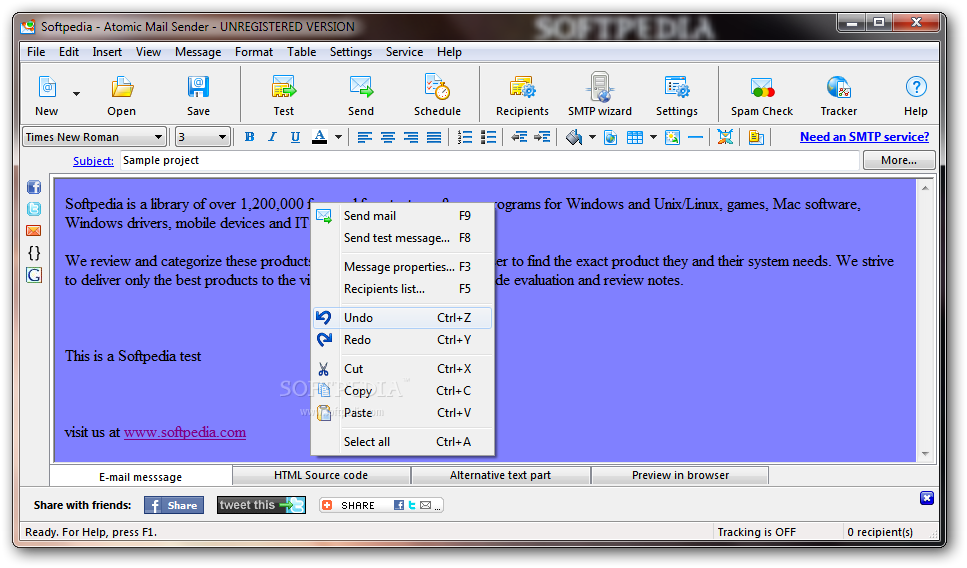
Task: Click the Help toolbar icon
Action: (x=916, y=94)
